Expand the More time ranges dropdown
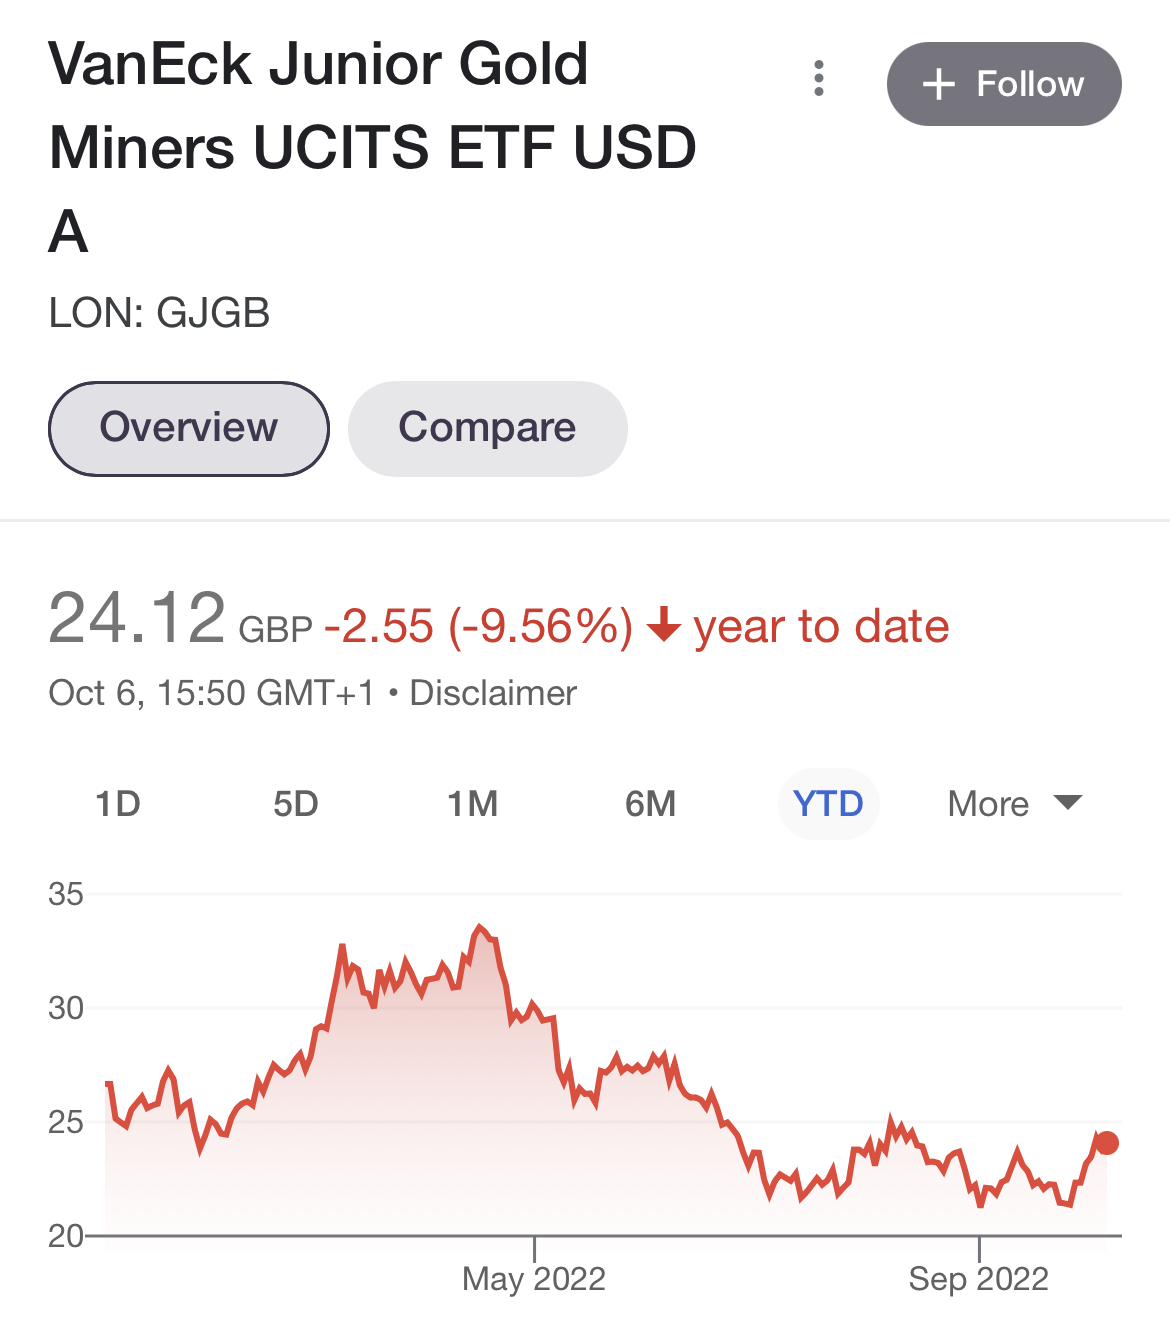Image resolution: width=1170 pixels, height=1339 pixels. click(1014, 804)
